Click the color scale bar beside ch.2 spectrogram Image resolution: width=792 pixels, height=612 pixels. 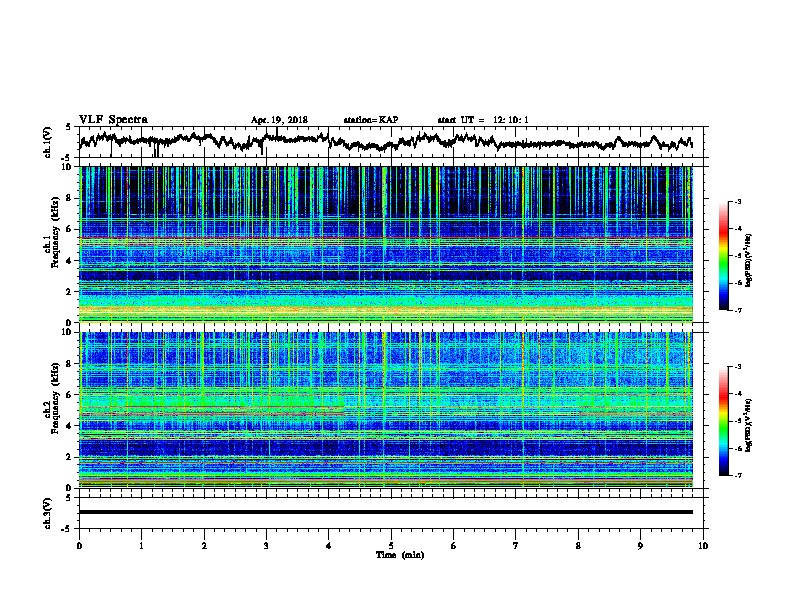(723, 421)
